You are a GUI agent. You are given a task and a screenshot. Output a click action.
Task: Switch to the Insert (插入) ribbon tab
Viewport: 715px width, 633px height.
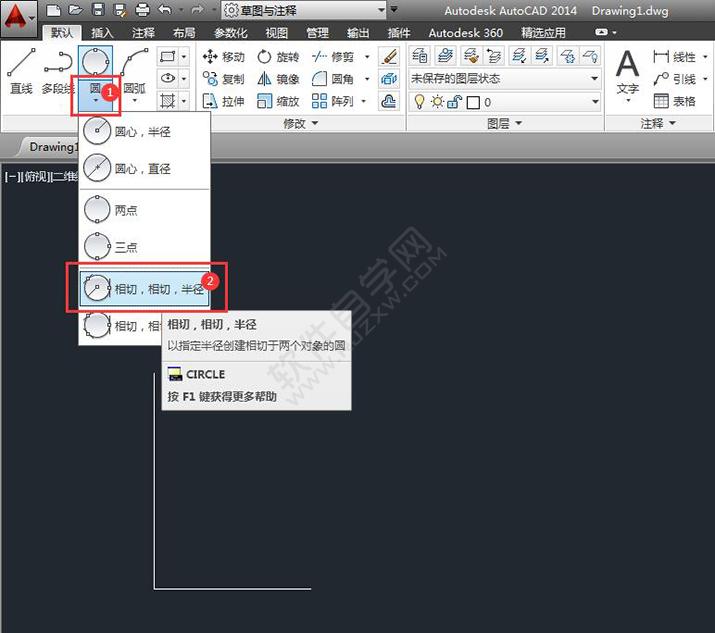click(x=102, y=33)
